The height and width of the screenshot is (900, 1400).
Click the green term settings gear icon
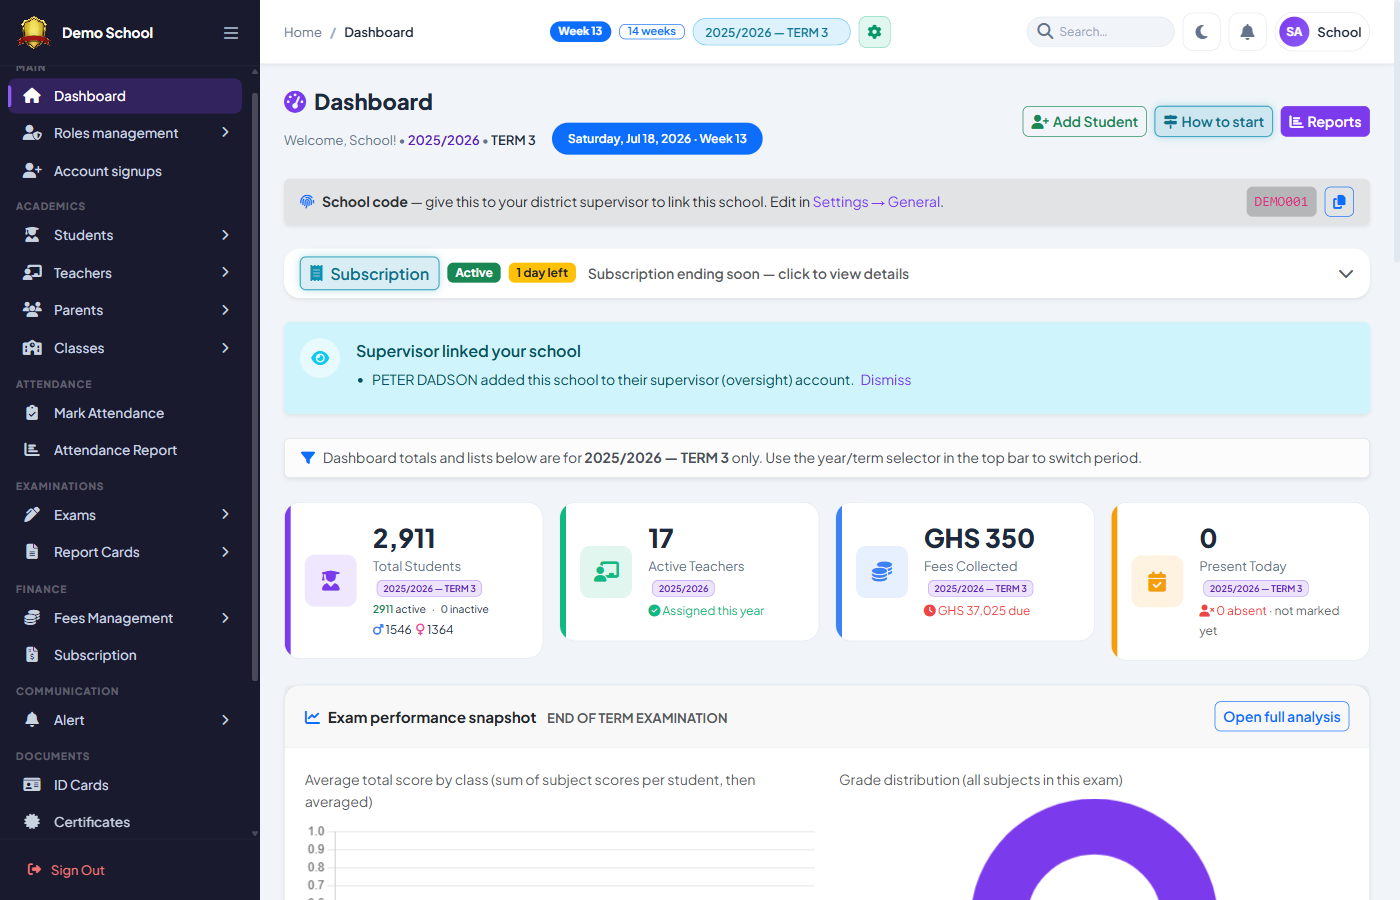point(874,32)
